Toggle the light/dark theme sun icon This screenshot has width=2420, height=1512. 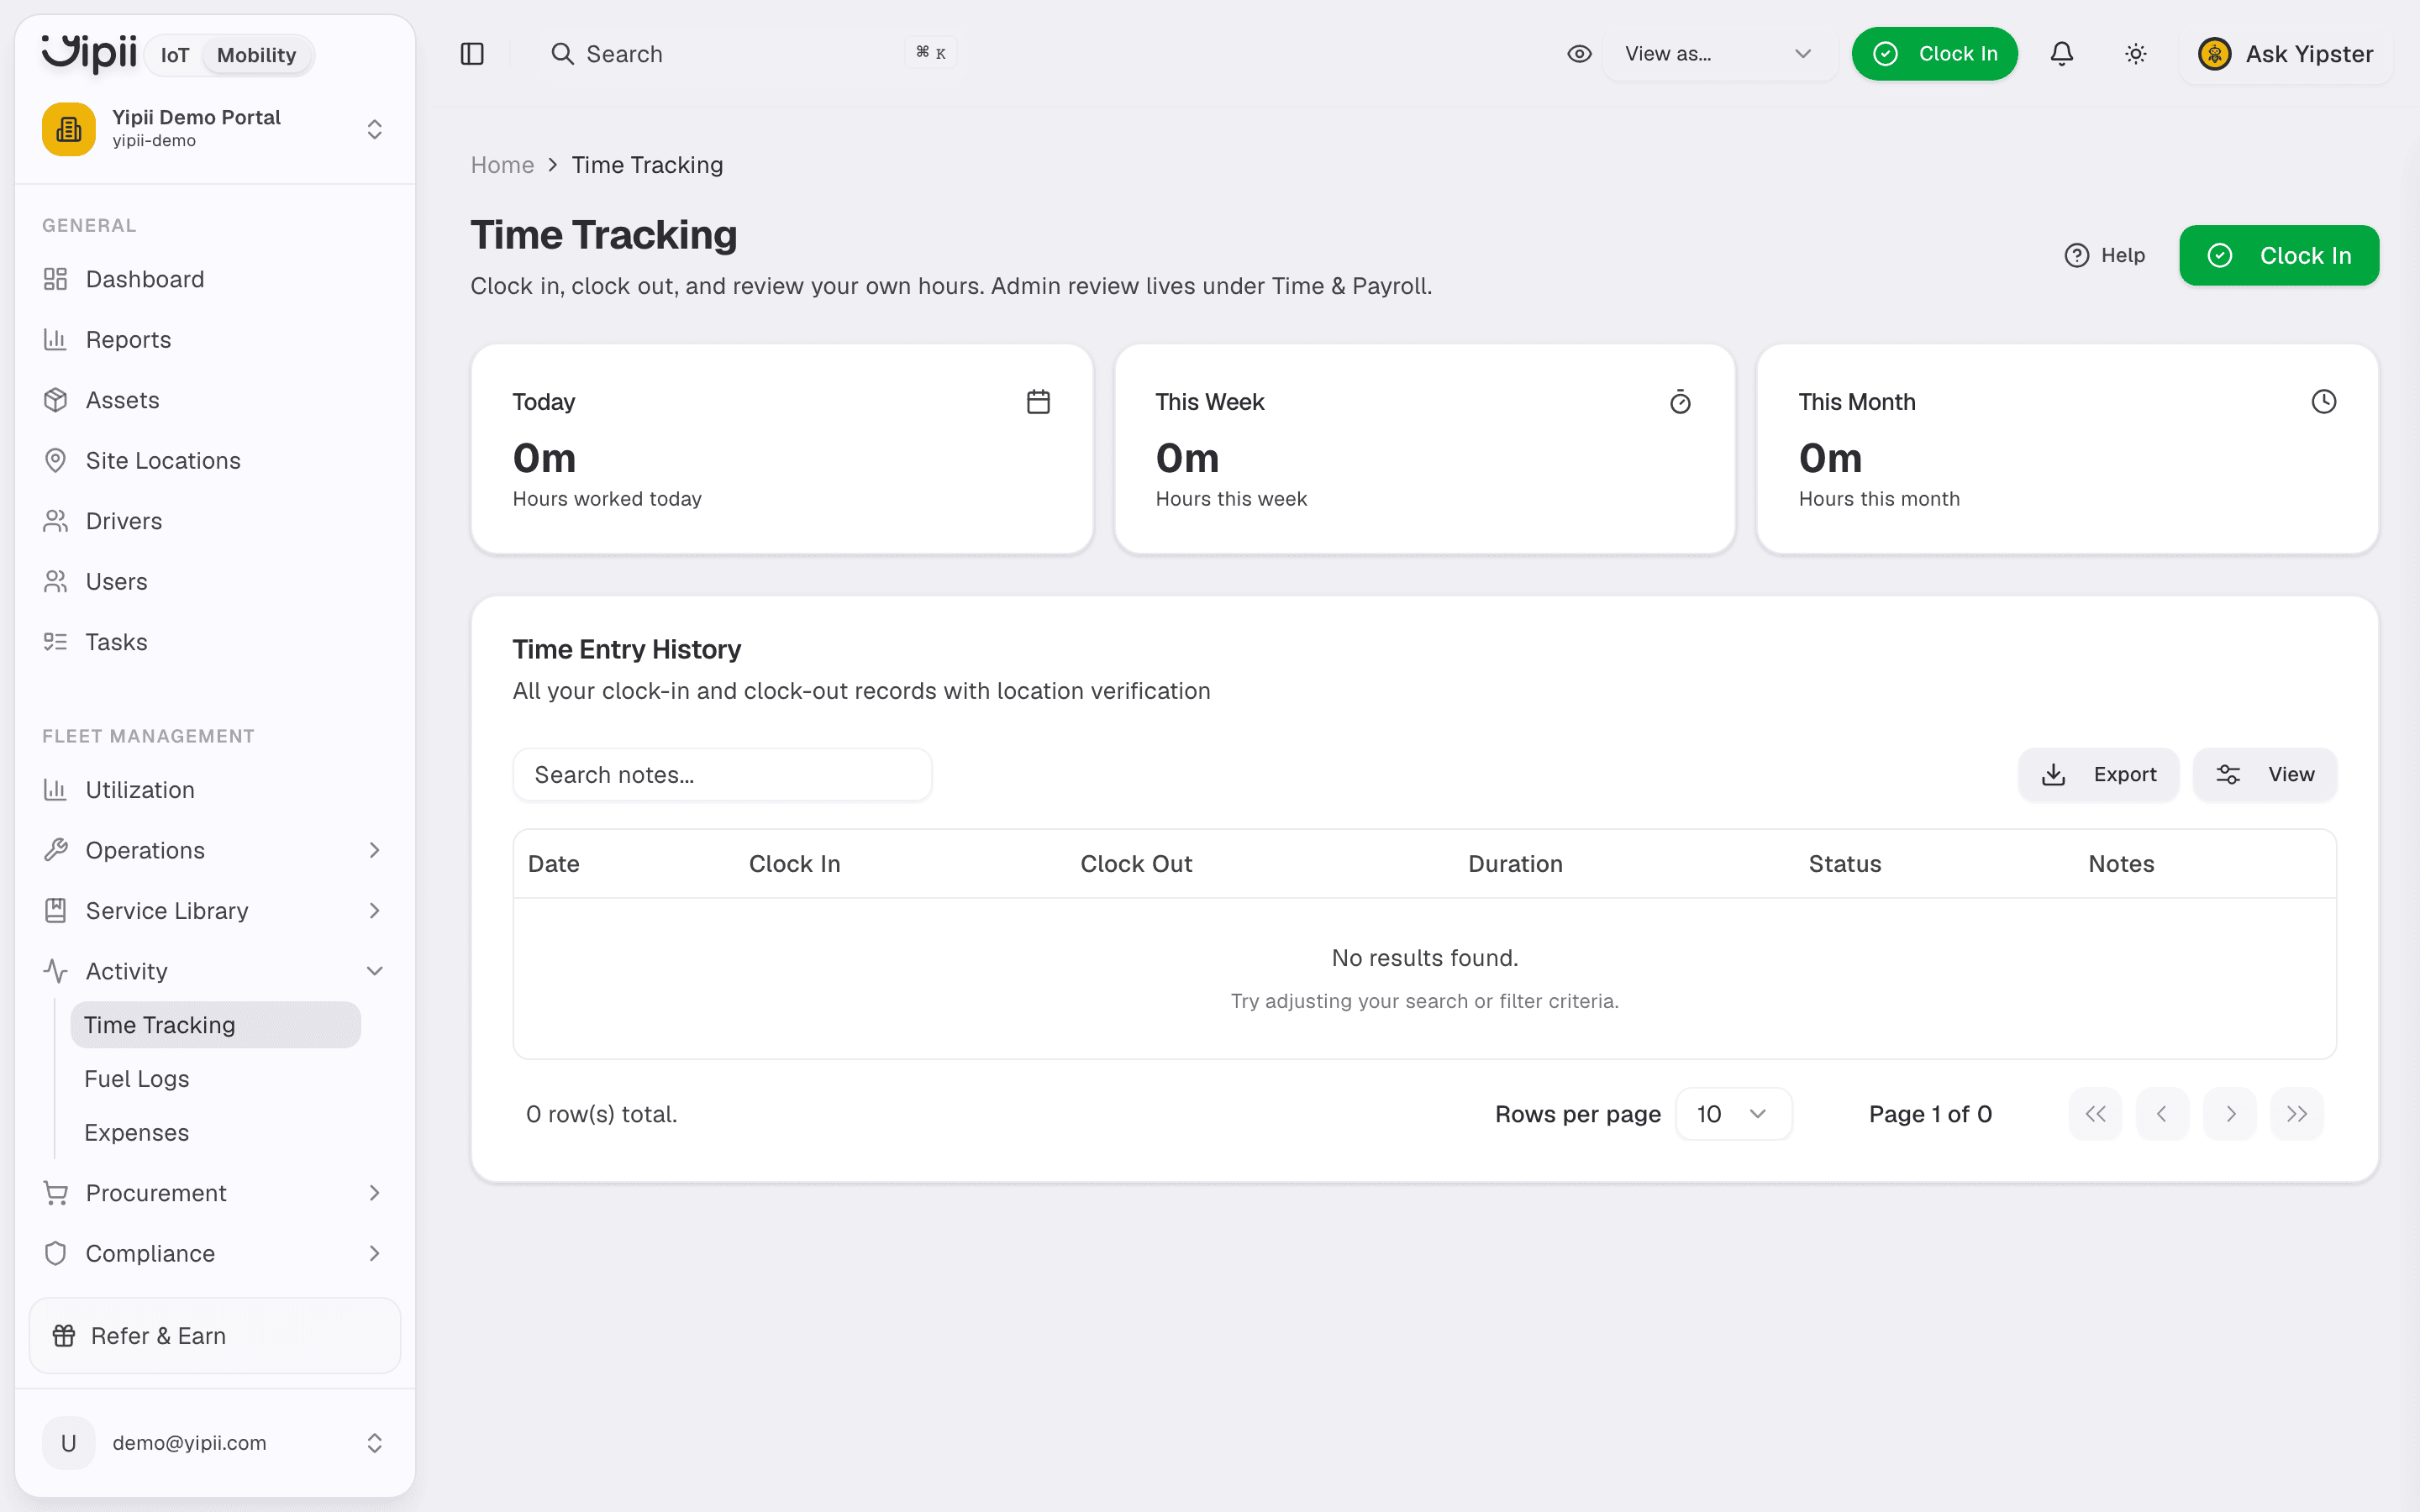[x=2136, y=54]
